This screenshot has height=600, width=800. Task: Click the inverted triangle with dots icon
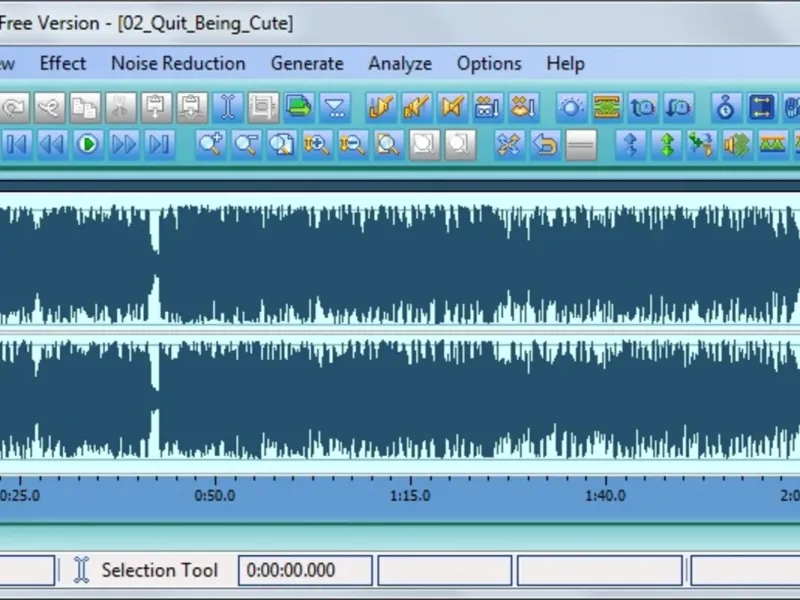(x=335, y=108)
